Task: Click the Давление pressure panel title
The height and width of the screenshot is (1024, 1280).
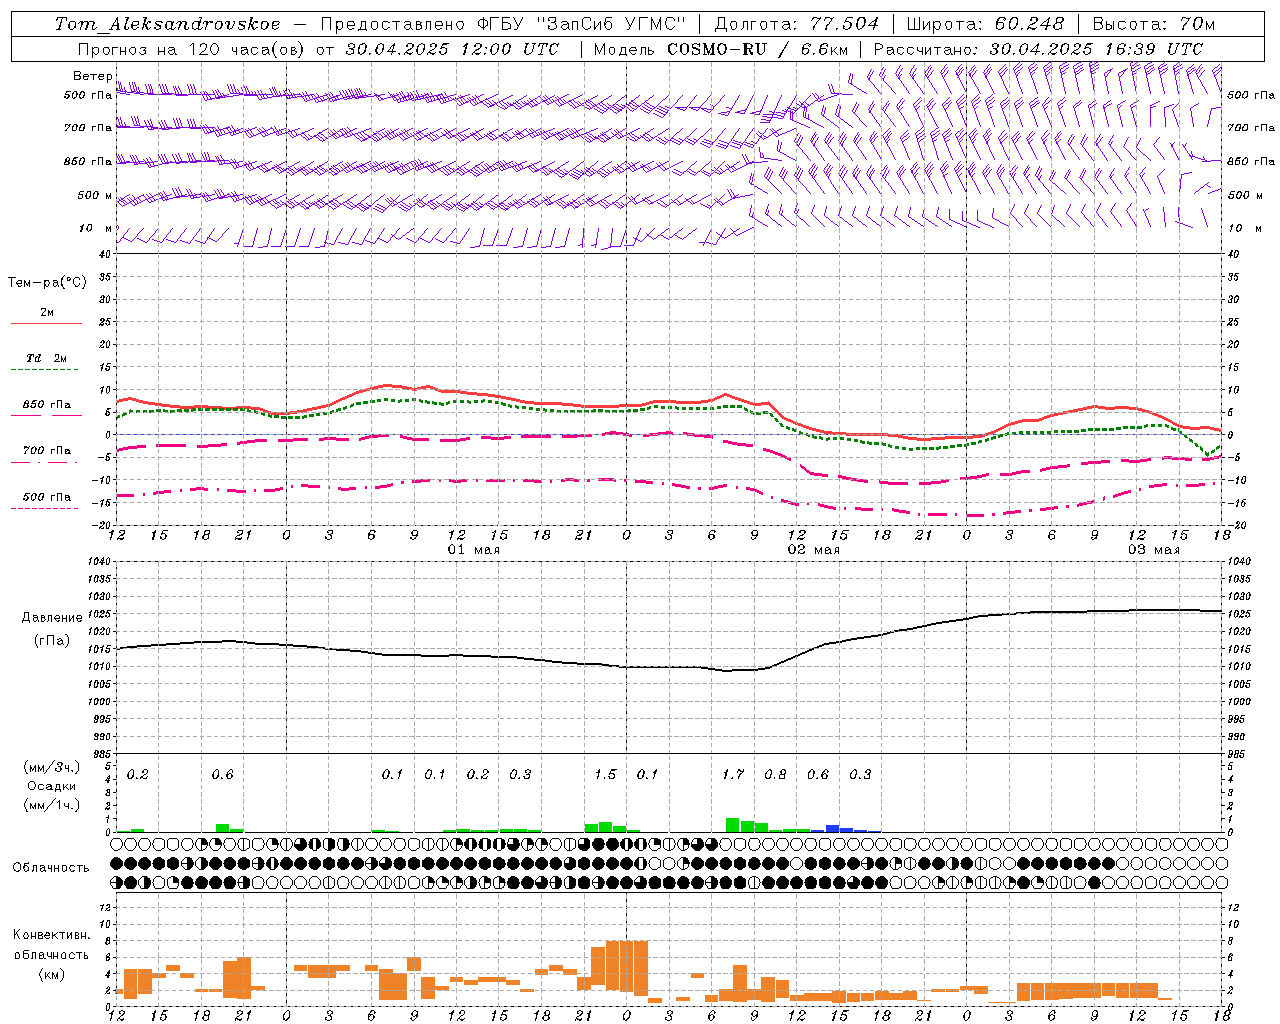Action: [x=52, y=618]
